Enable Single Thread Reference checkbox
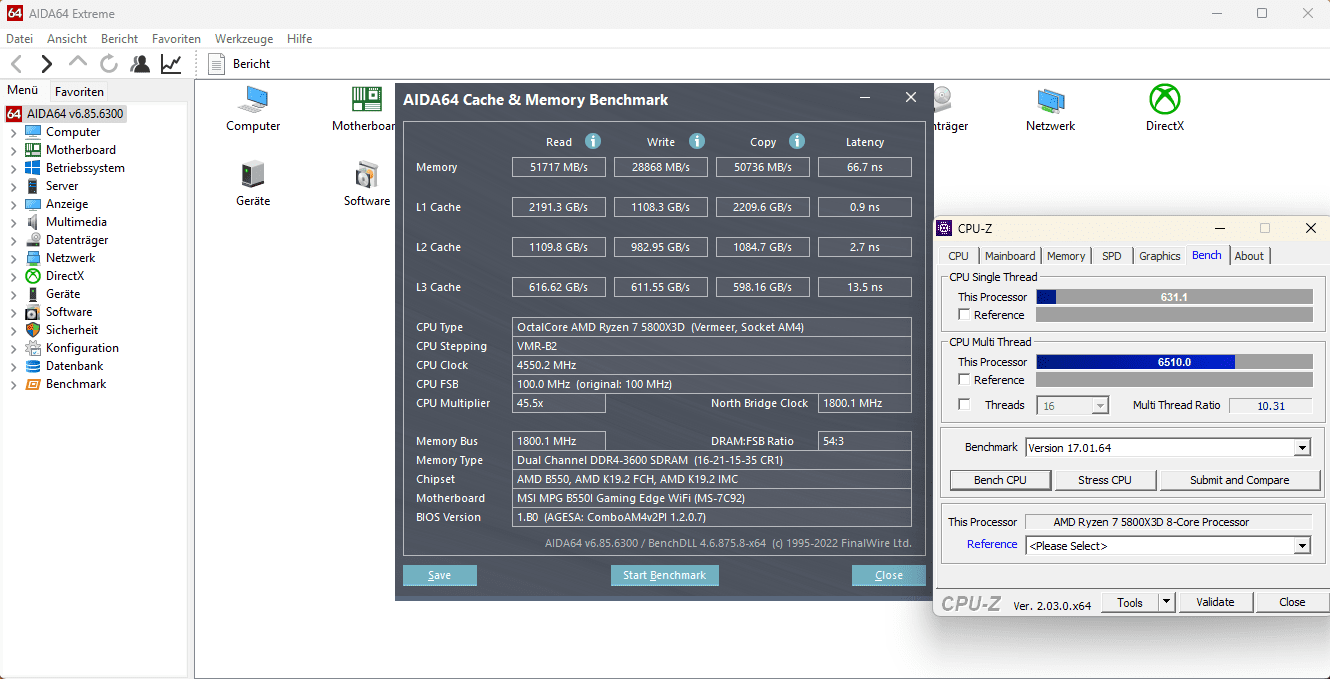The width and height of the screenshot is (1330, 679). [964, 315]
